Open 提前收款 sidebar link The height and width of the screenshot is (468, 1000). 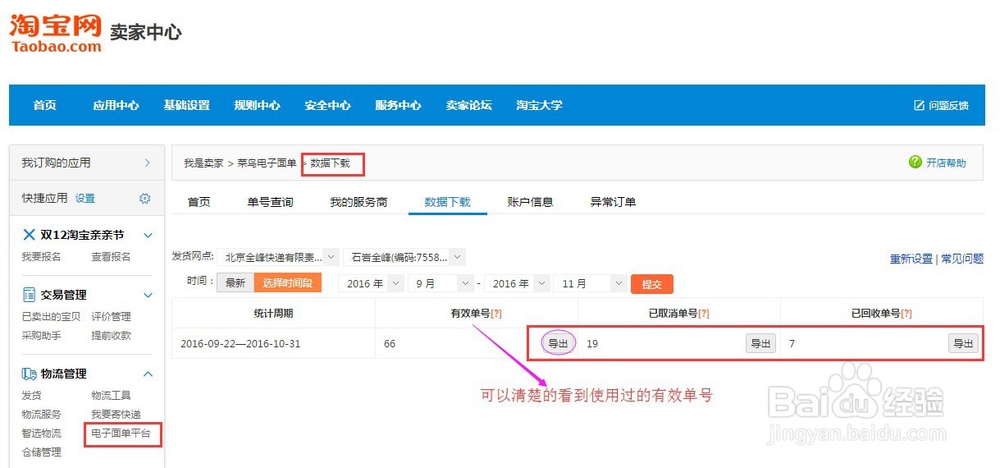pyautogui.click(x=111, y=335)
